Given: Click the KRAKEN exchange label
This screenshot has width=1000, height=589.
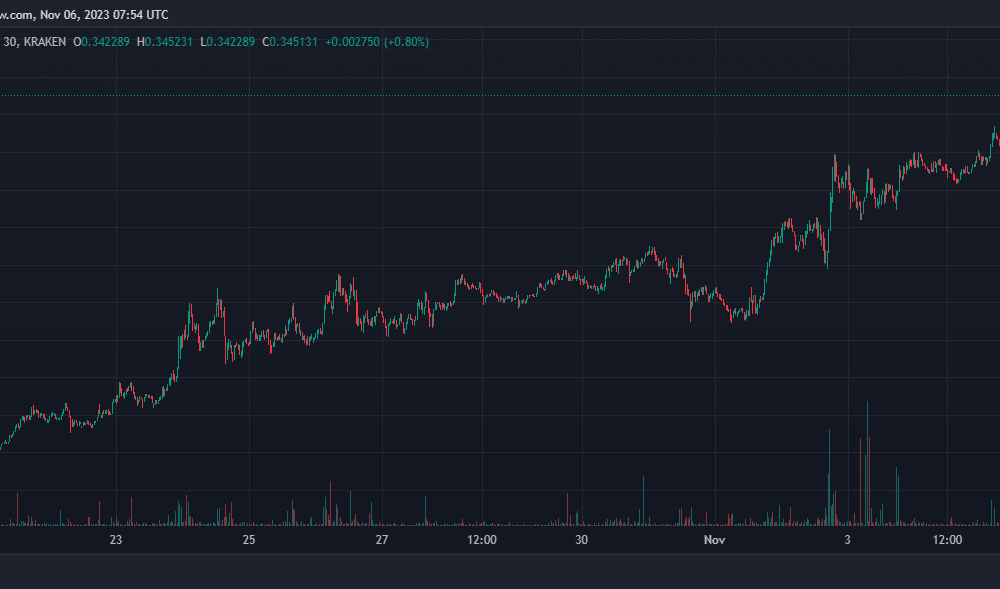Looking at the screenshot, I should pyautogui.click(x=45, y=42).
